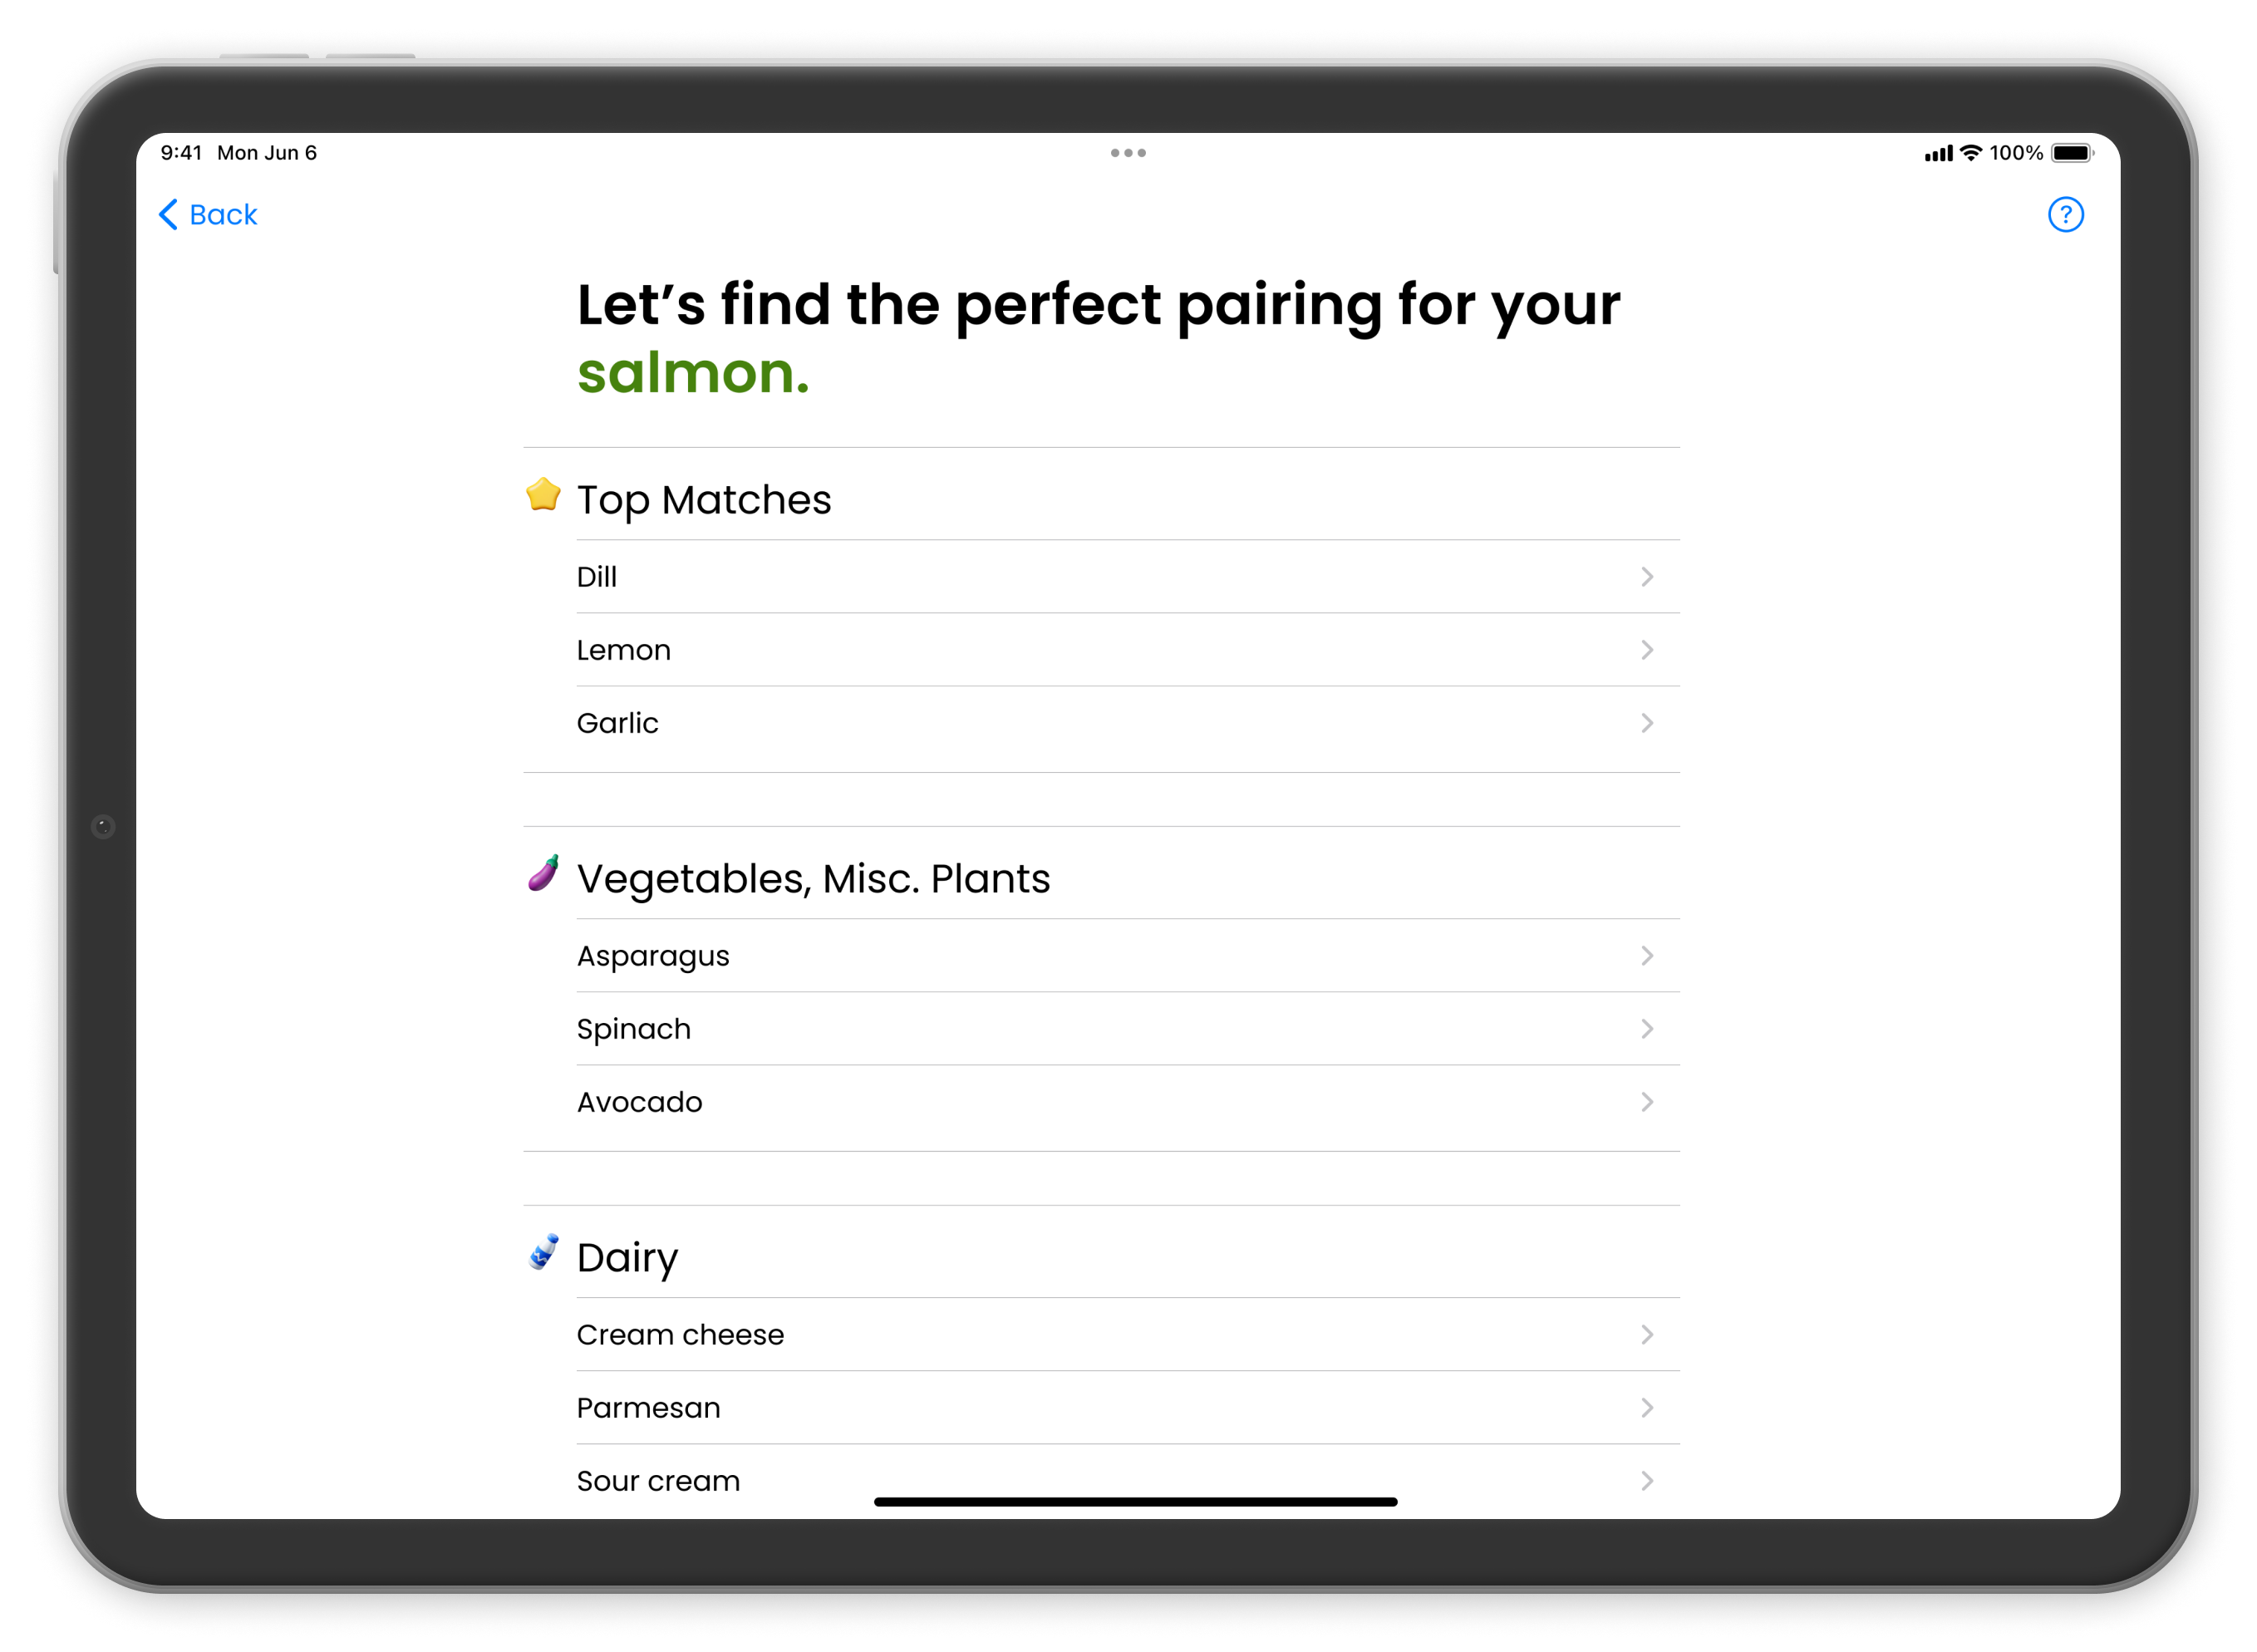This screenshot has width=2257, height=1652.
Task: Click the star icon beside Top Matches
Action: (x=544, y=497)
